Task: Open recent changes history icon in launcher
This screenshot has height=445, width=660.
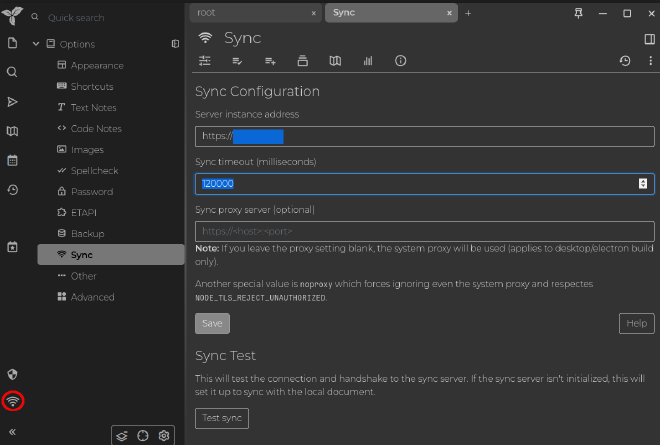Action: click(13, 189)
